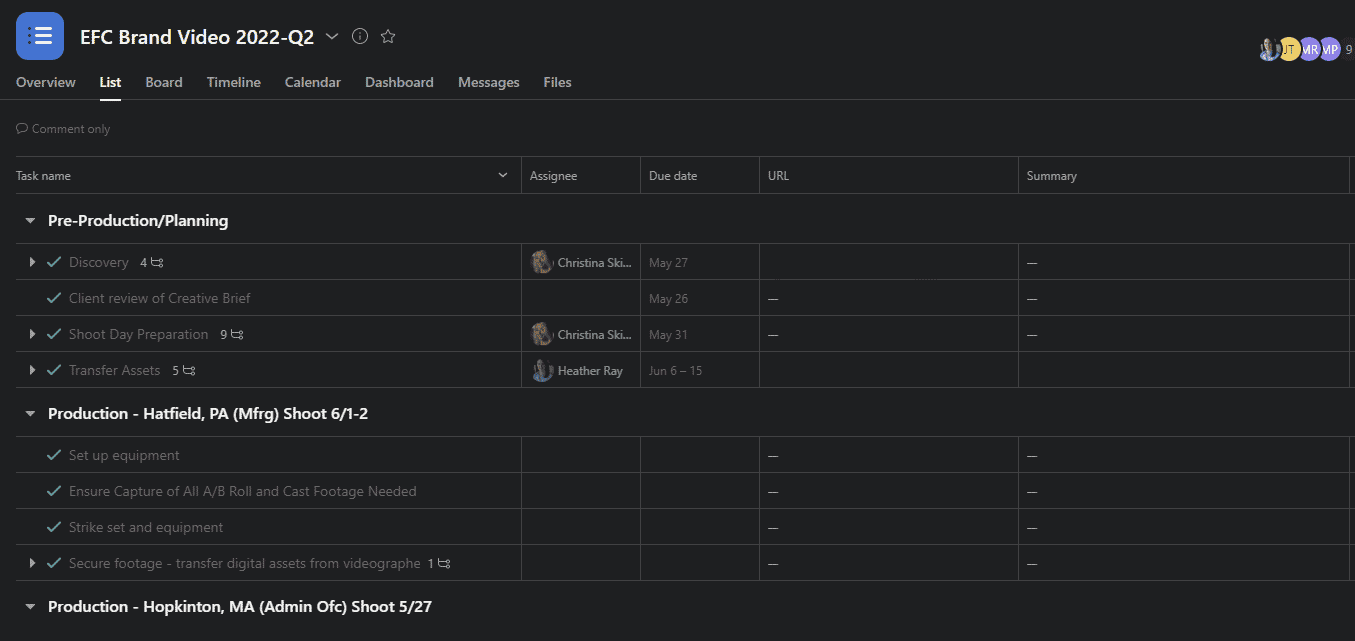Click empty URL cell in Transfer Assets row
Viewport: 1355px width, 641px height.
point(889,370)
